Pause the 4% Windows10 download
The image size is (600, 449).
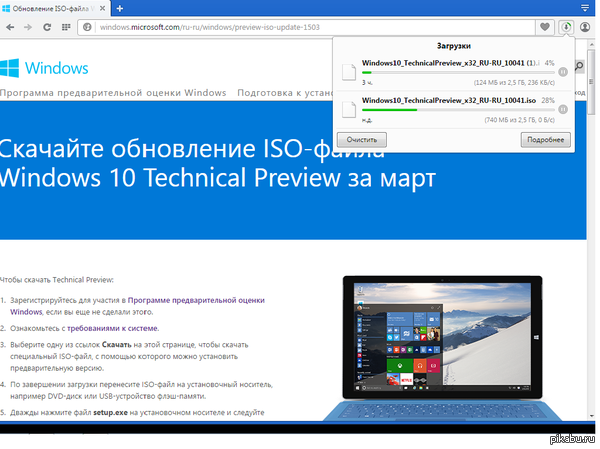coord(563,72)
